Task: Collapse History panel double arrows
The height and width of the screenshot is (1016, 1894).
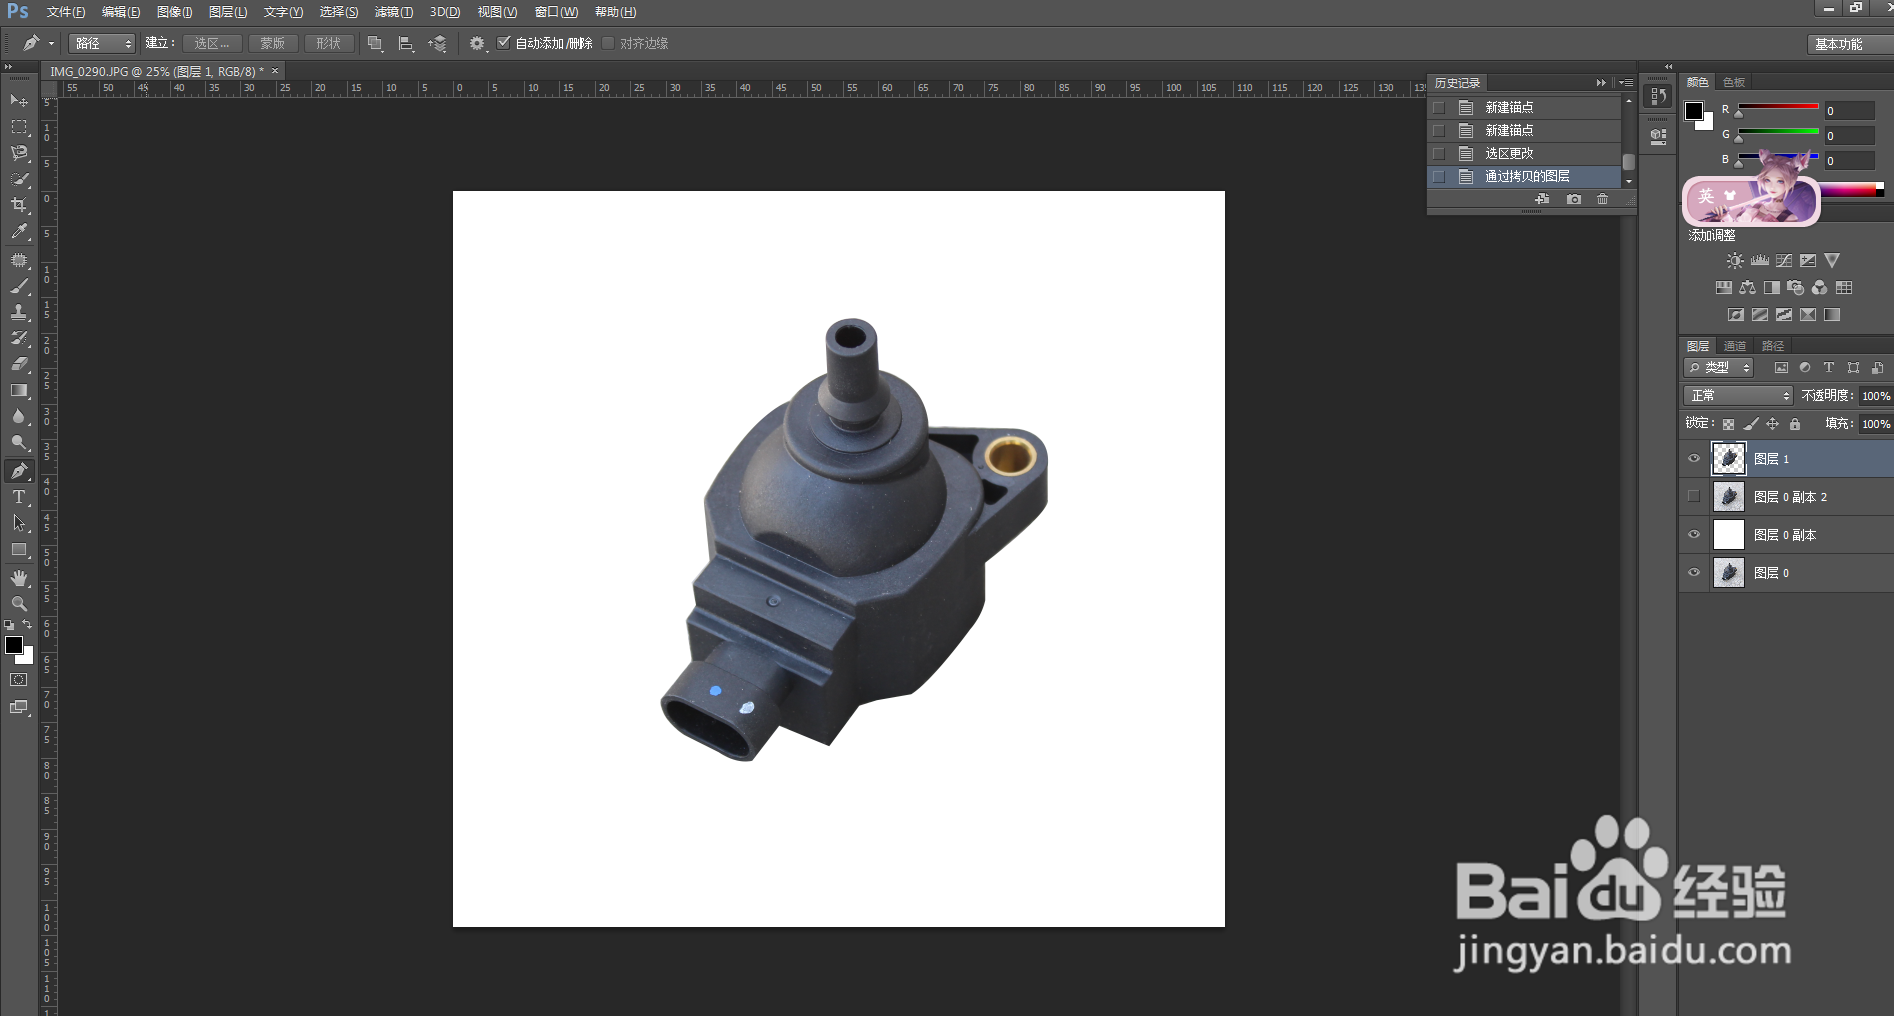Action: point(1601,83)
